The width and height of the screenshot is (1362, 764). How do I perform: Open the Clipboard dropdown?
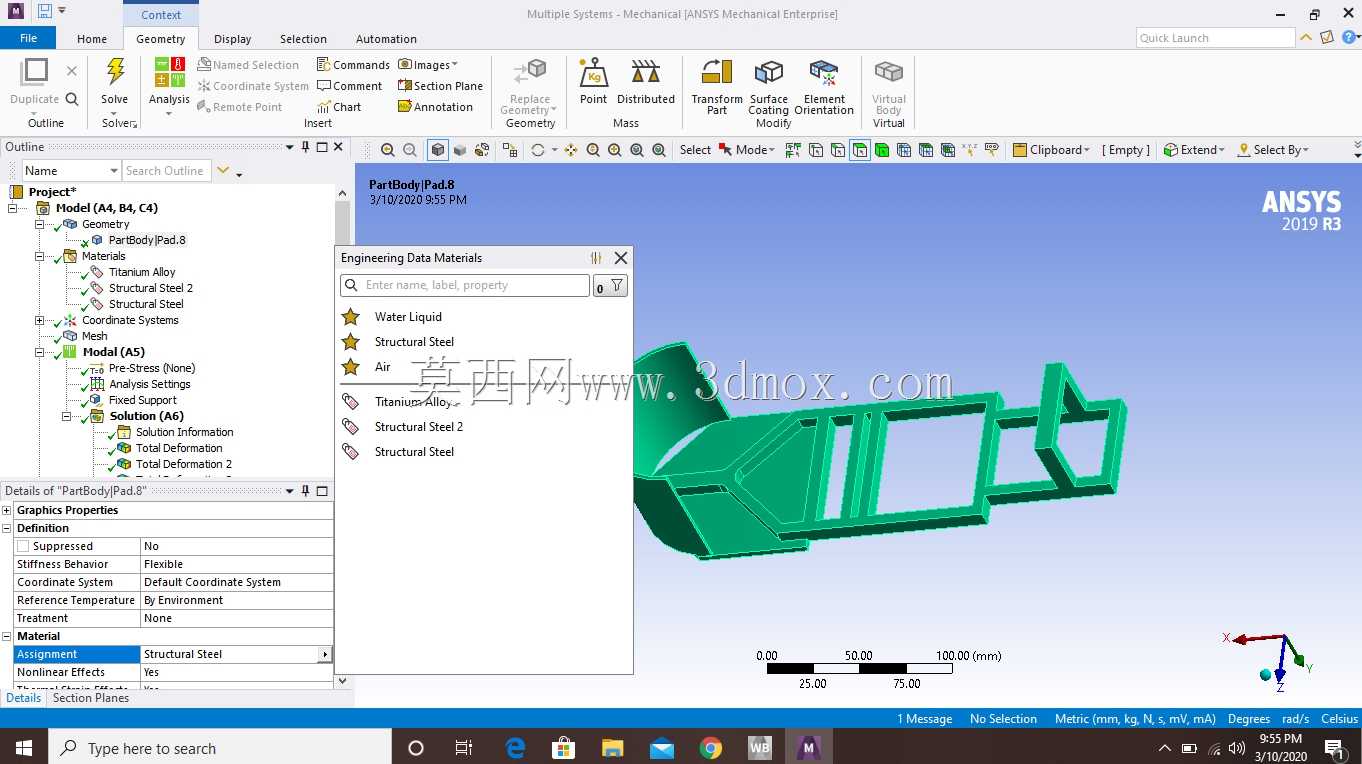coord(1052,150)
